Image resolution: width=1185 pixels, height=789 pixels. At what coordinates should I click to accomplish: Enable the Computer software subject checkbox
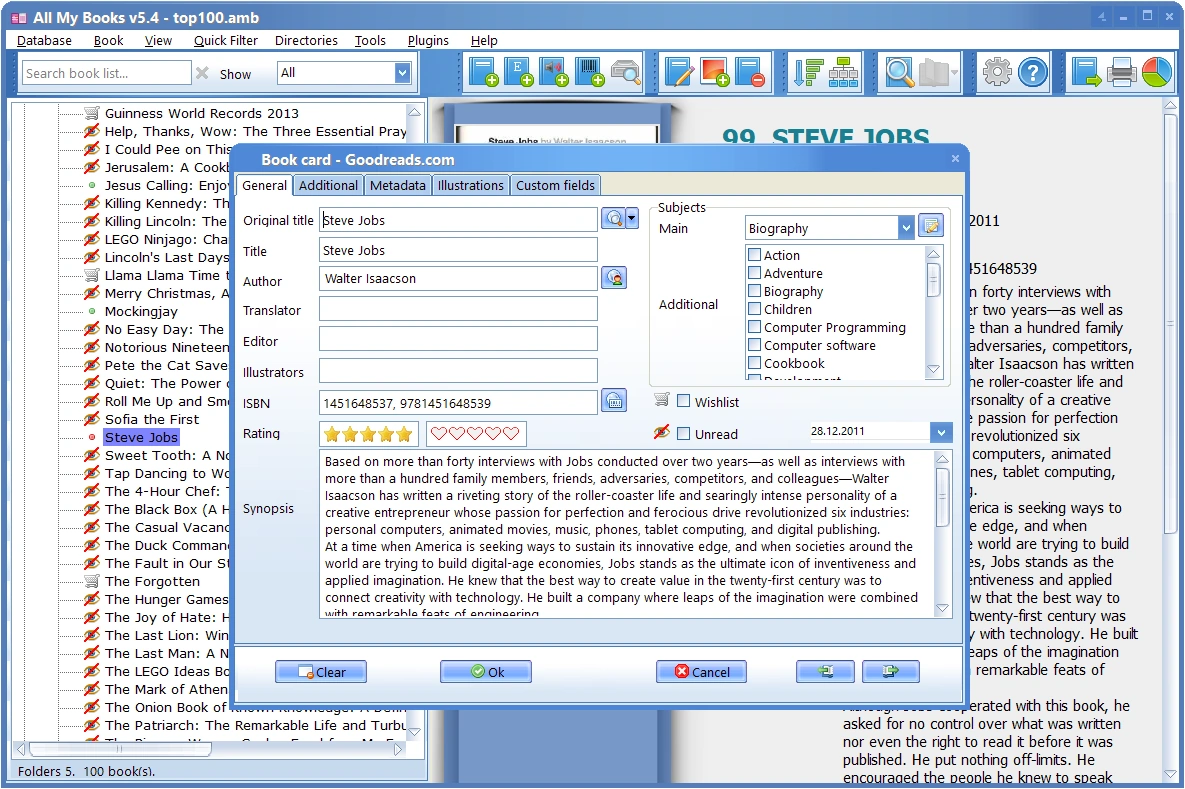click(x=754, y=345)
